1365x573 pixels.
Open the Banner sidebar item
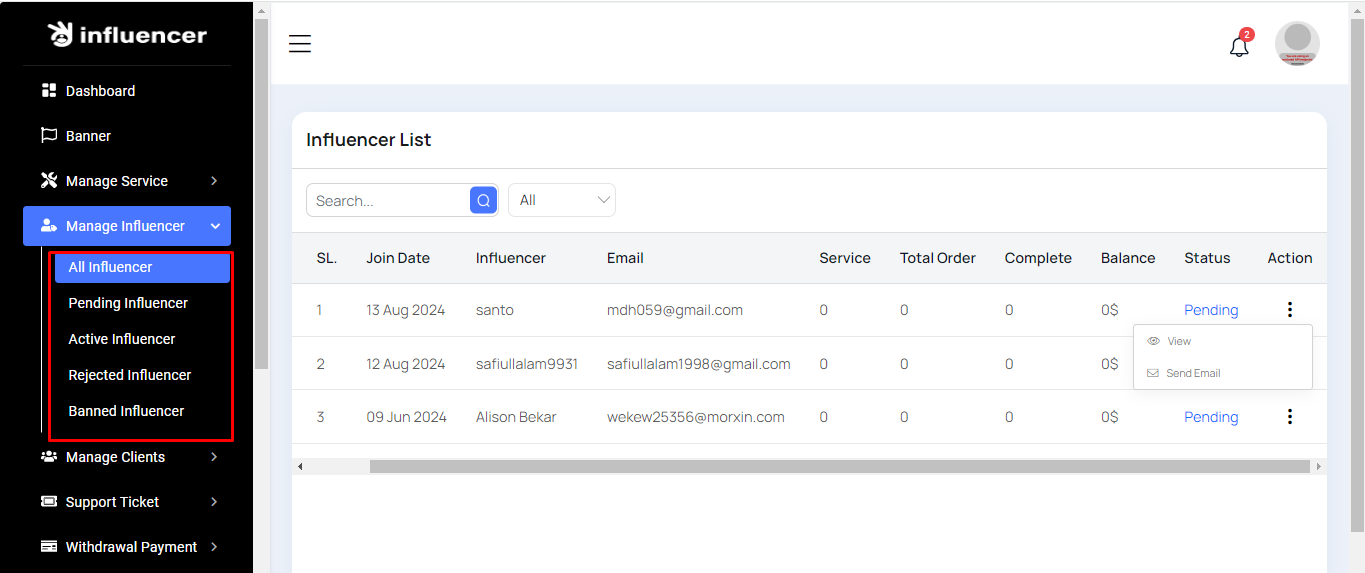(x=88, y=136)
